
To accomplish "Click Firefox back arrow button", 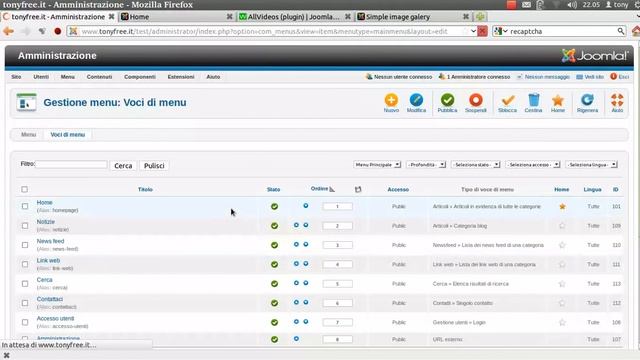I will click(9, 31).
